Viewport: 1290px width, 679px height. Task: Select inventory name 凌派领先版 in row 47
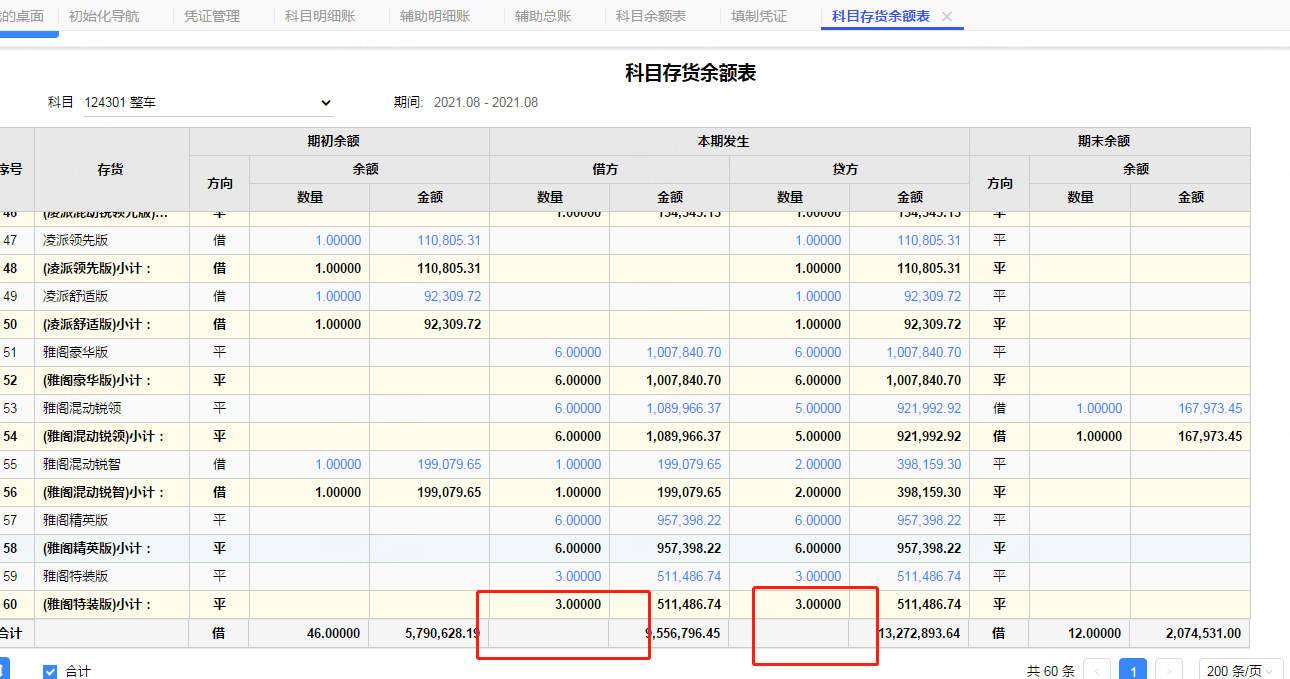(x=76, y=240)
